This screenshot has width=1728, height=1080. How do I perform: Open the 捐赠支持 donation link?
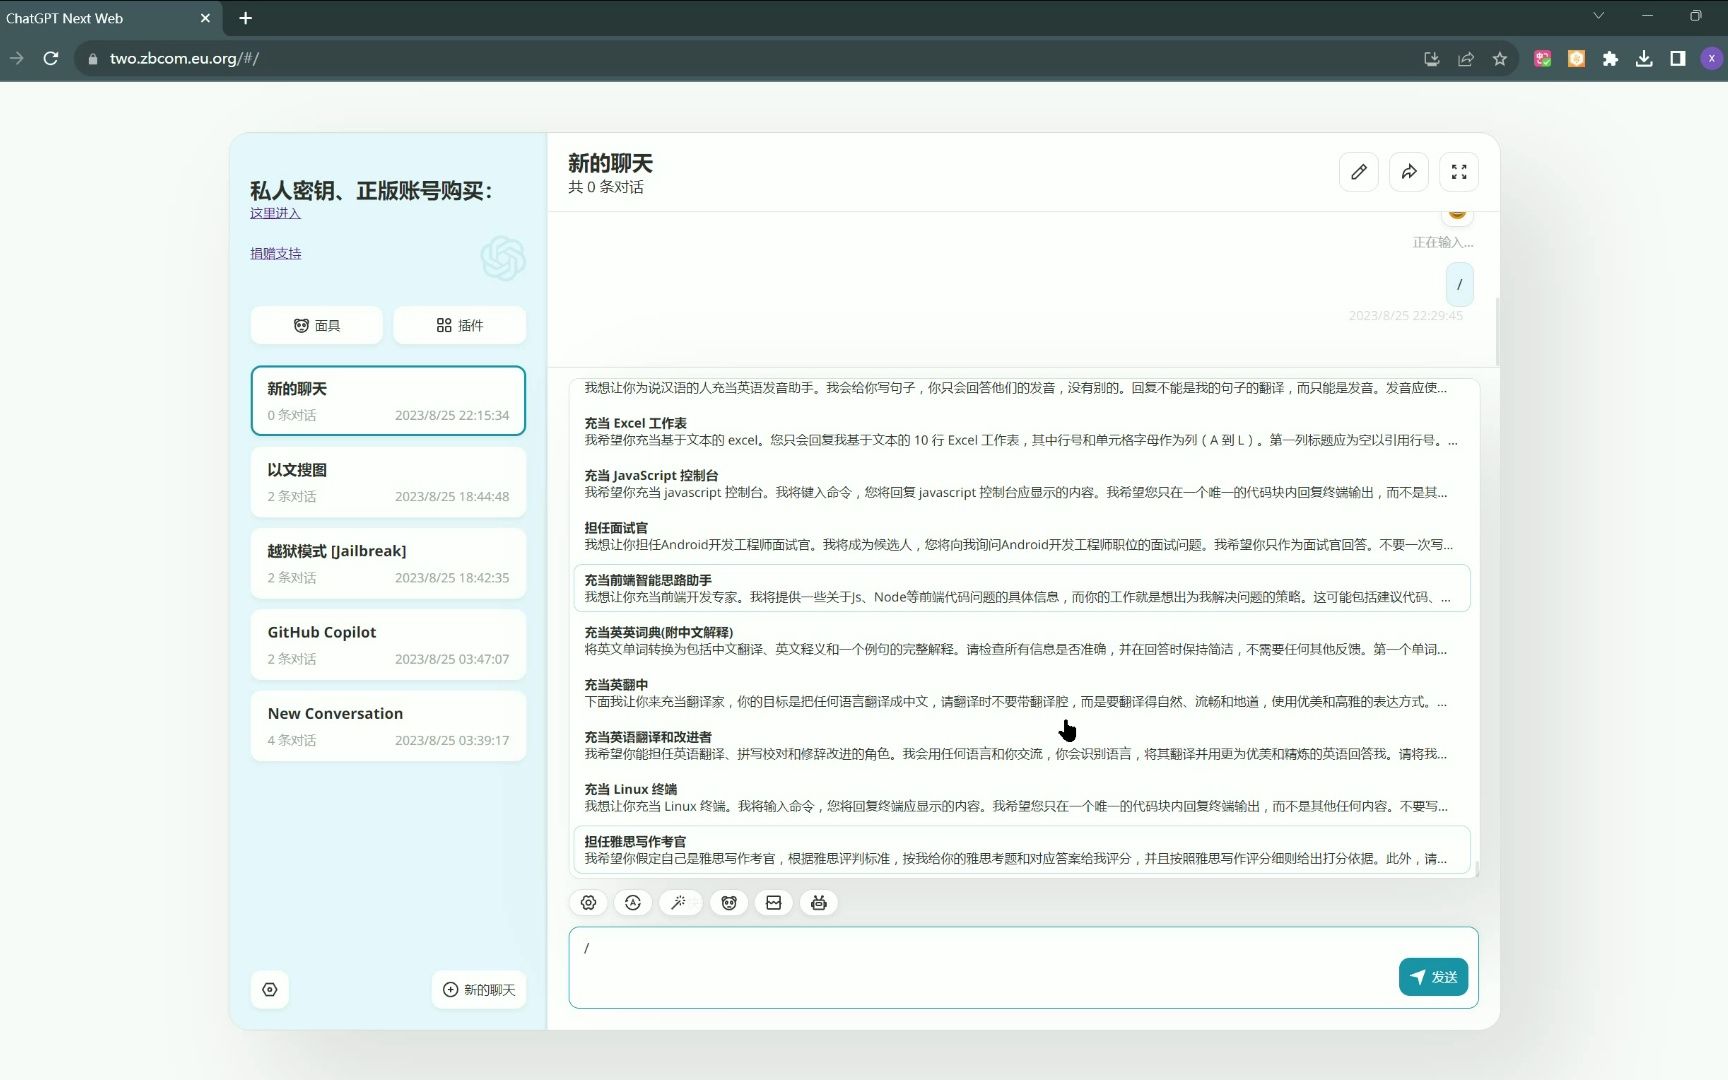275,254
